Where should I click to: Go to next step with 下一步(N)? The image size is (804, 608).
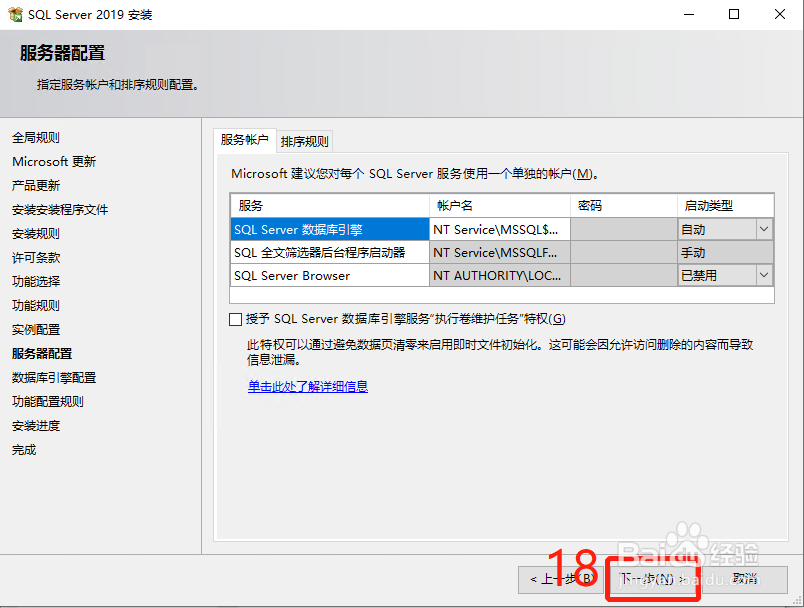(652, 579)
